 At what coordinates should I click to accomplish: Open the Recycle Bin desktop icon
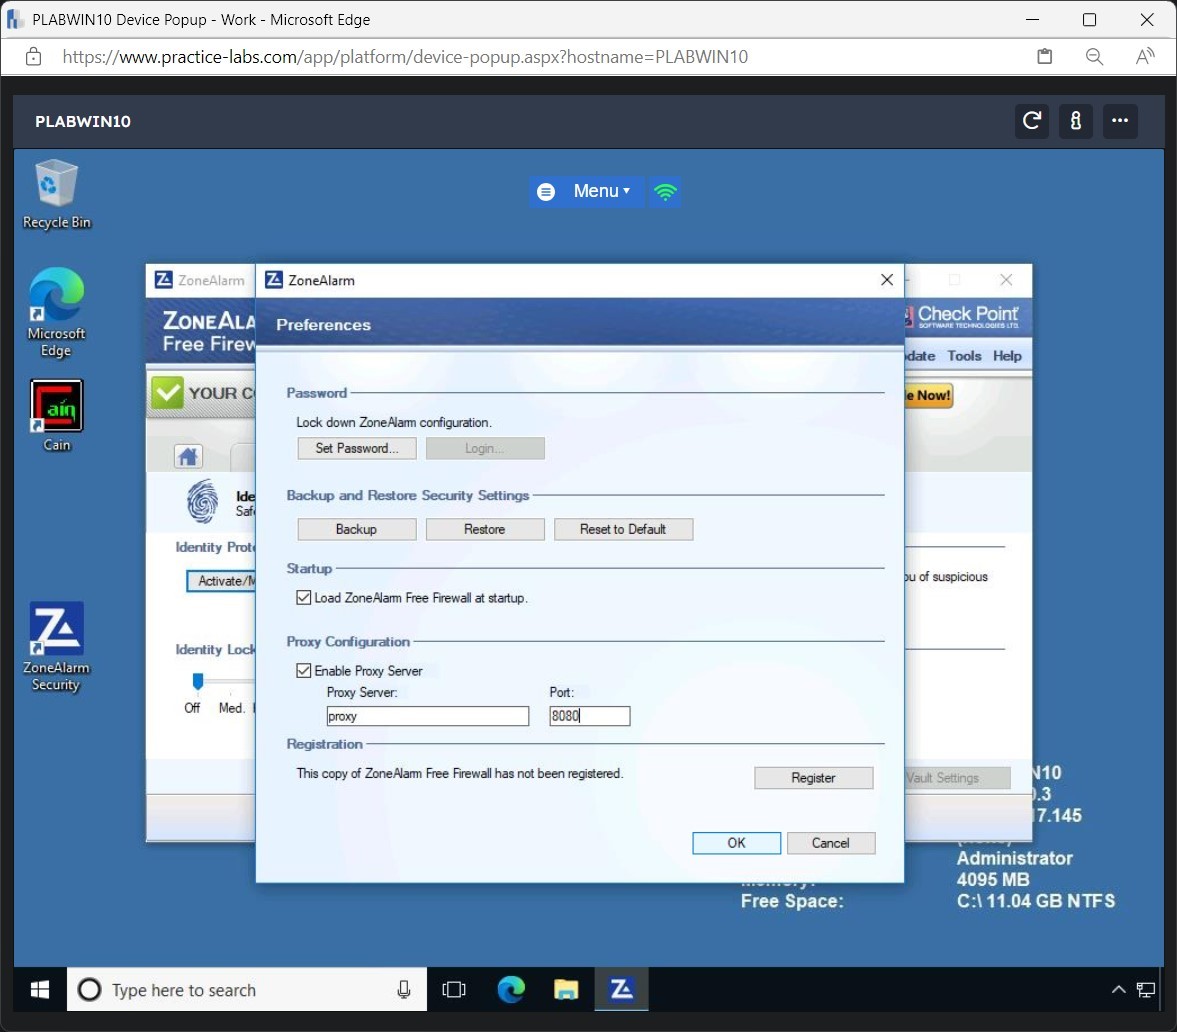pos(56,194)
